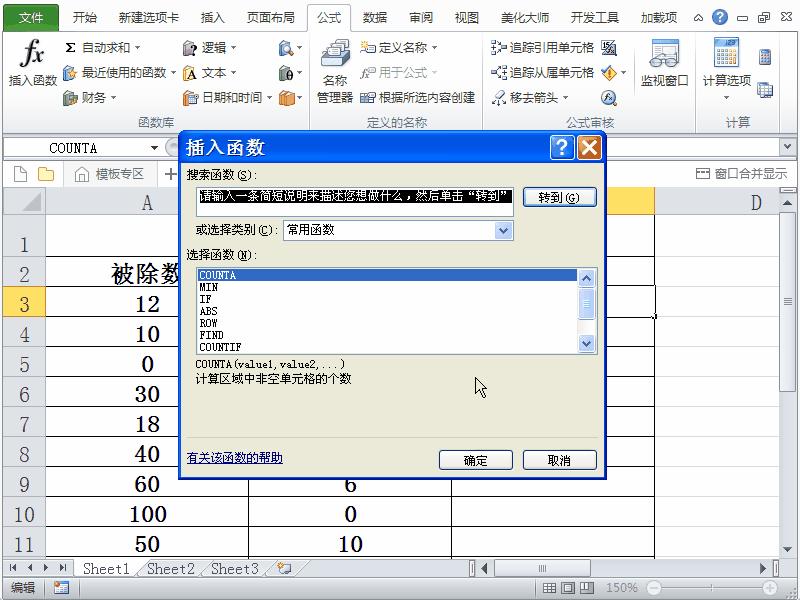Screen dimensions: 800x600
Task: Switch to the 开发工具 Developer tab
Action: [594, 18]
